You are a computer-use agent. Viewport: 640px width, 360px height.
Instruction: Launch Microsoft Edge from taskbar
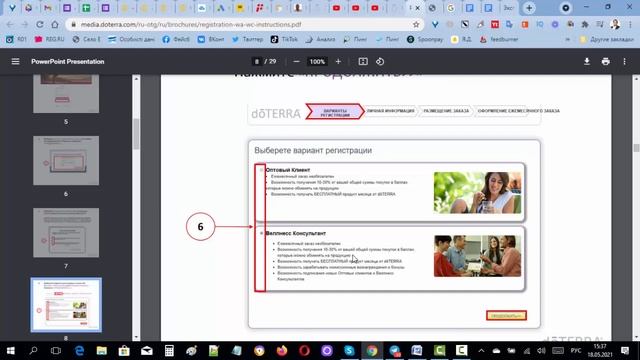[79, 351]
